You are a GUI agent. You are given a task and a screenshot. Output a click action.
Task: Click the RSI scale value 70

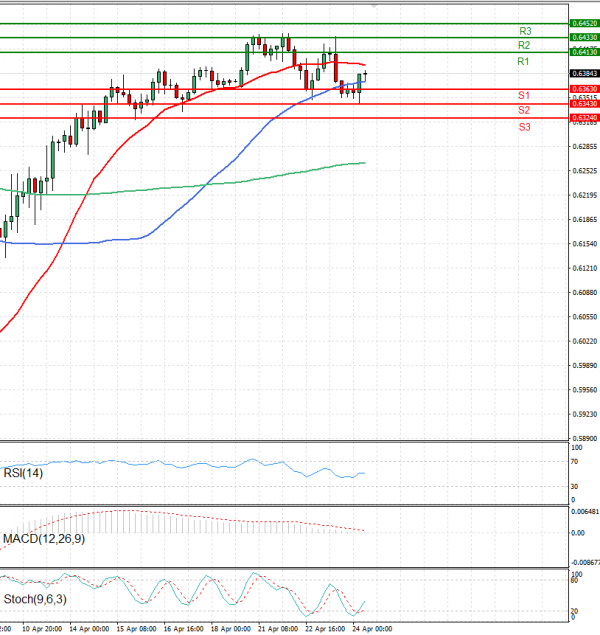tap(574, 462)
